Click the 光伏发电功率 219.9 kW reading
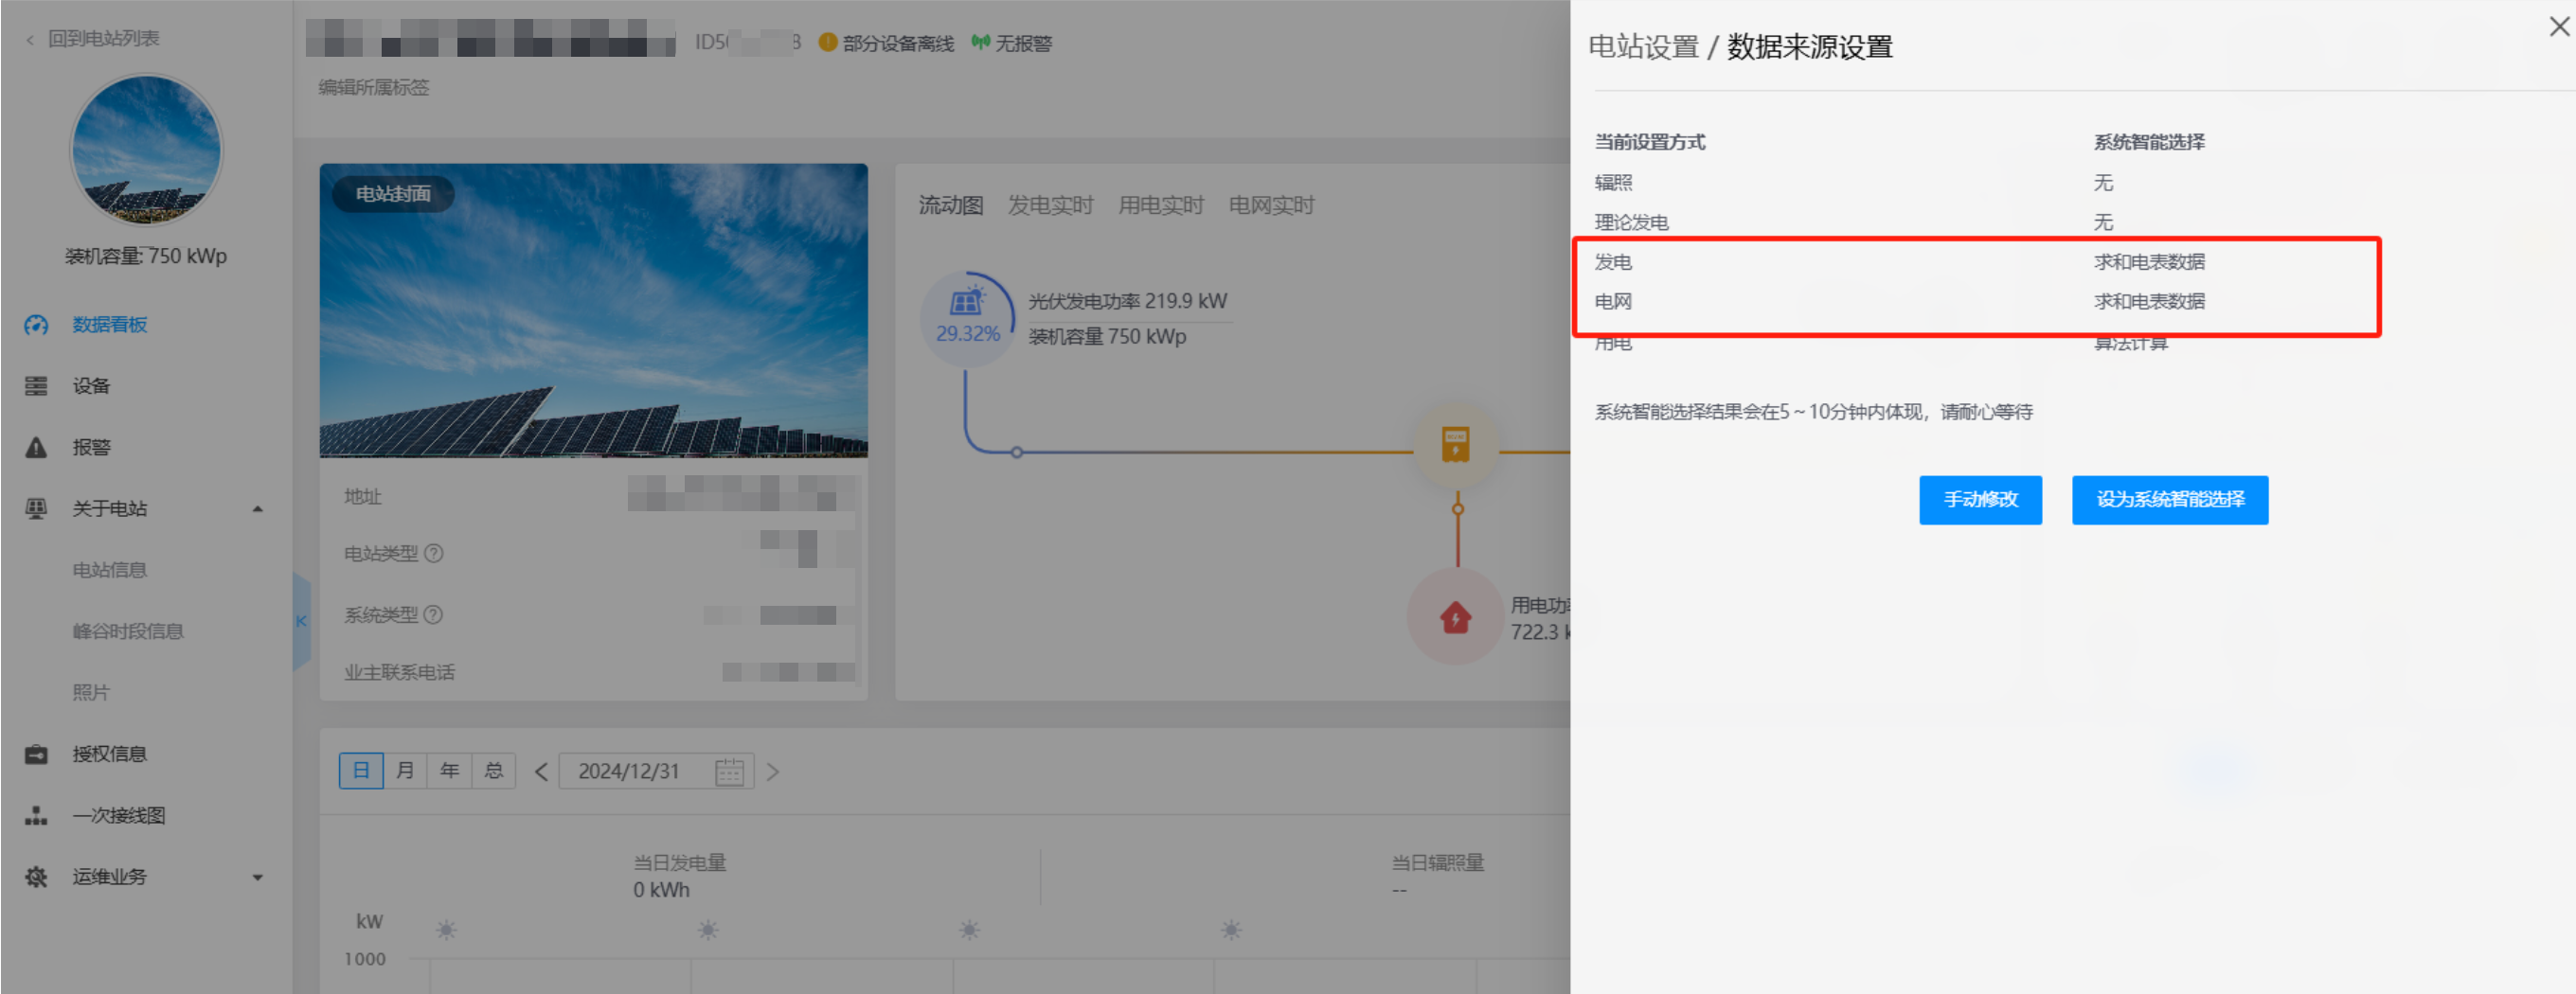The image size is (2576, 994). coord(1127,301)
